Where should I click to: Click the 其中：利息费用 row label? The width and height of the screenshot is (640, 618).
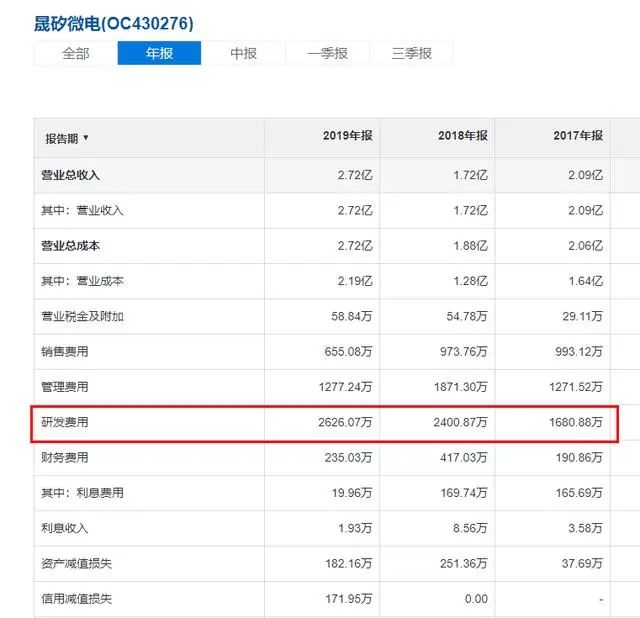tap(82, 493)
